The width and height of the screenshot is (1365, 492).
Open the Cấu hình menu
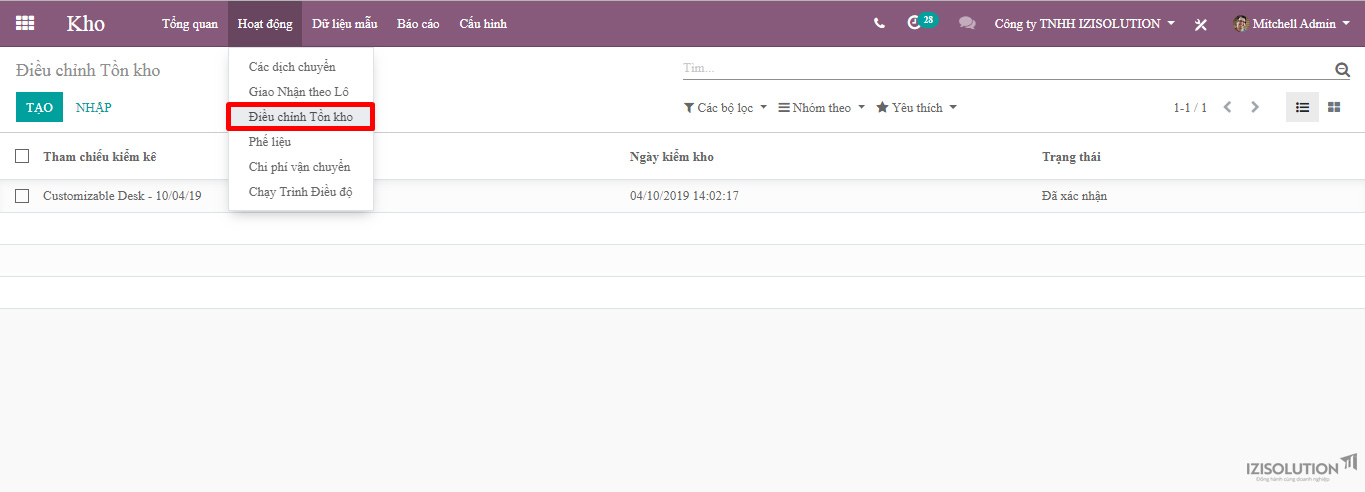[x=483, y=23]
